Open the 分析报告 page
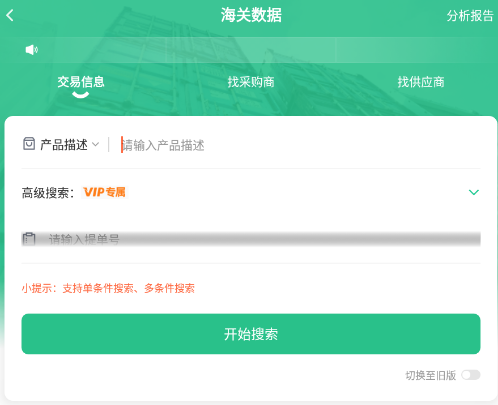 pyautogui.click(x=470, y=16)
